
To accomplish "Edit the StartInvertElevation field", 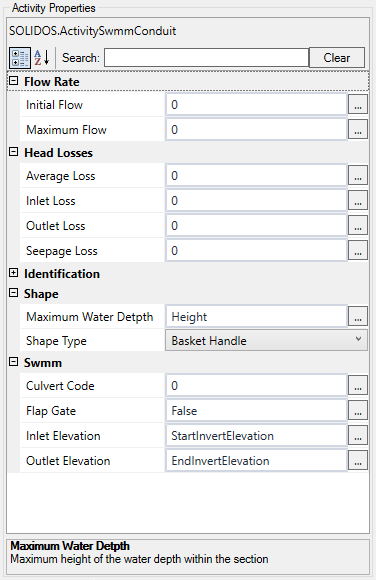I will [x=256, y=436].
